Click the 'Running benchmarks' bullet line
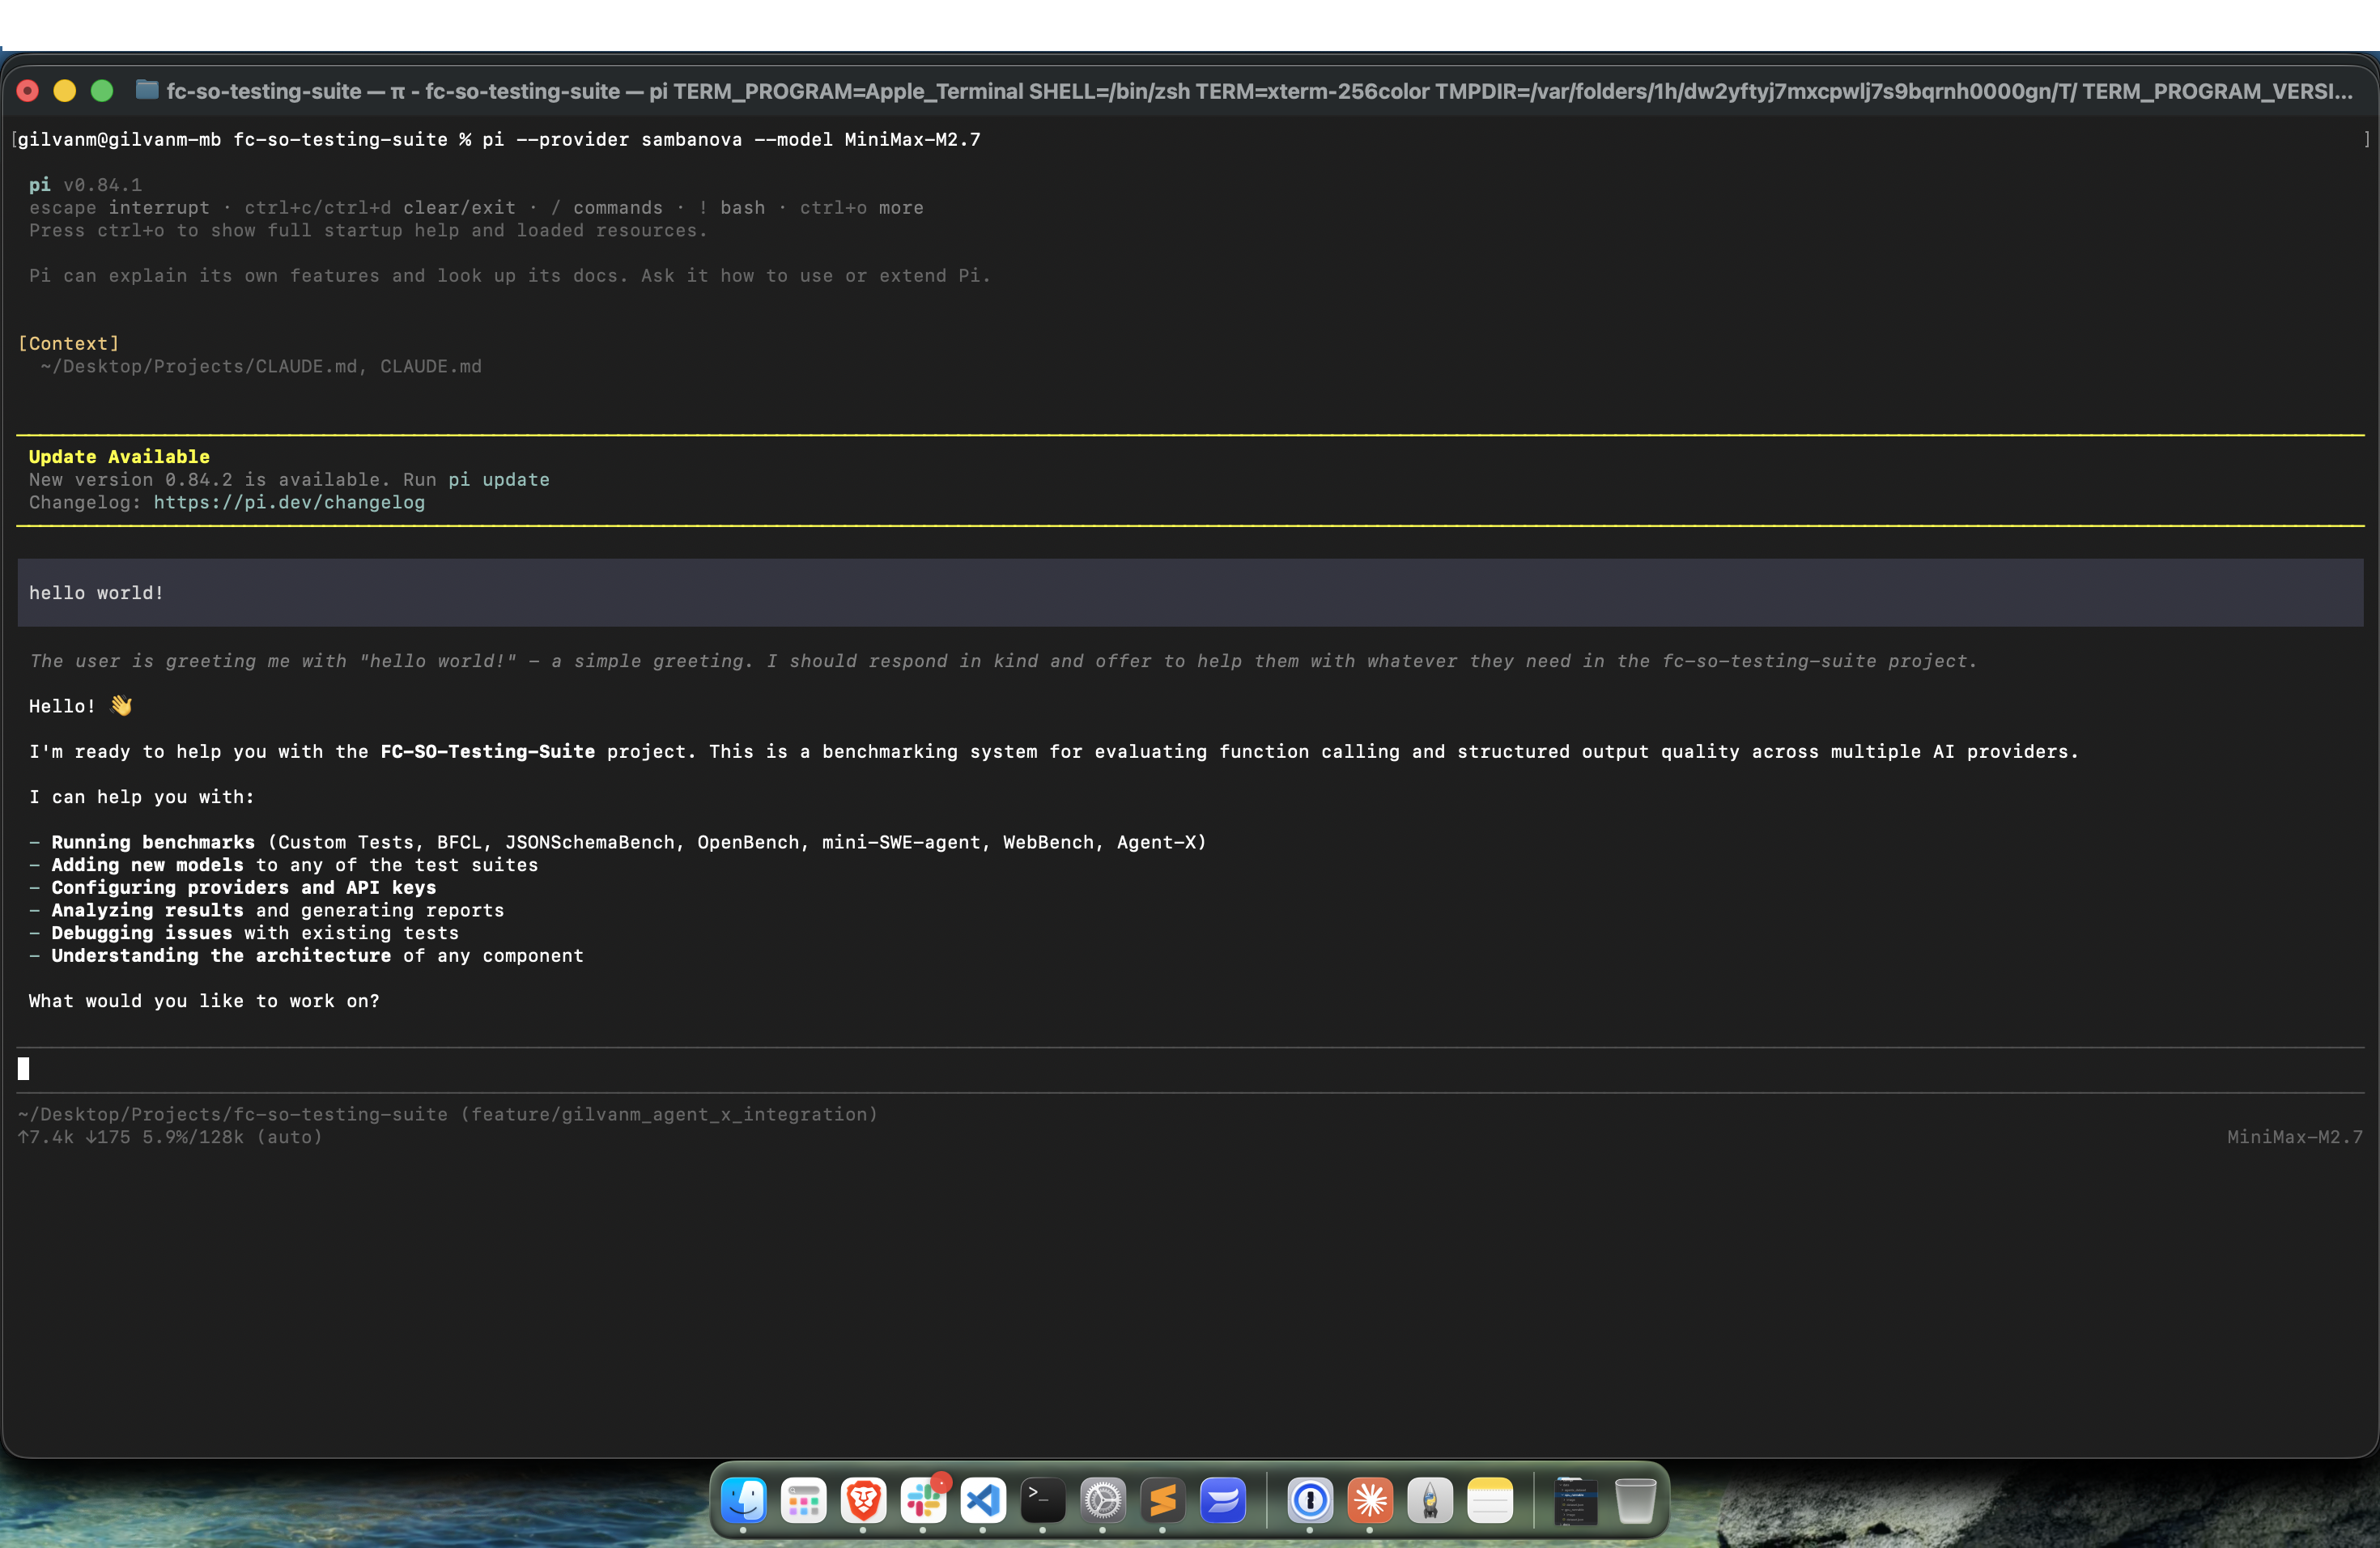This screenshot has width=2380, height=1548. coord(617,842)
